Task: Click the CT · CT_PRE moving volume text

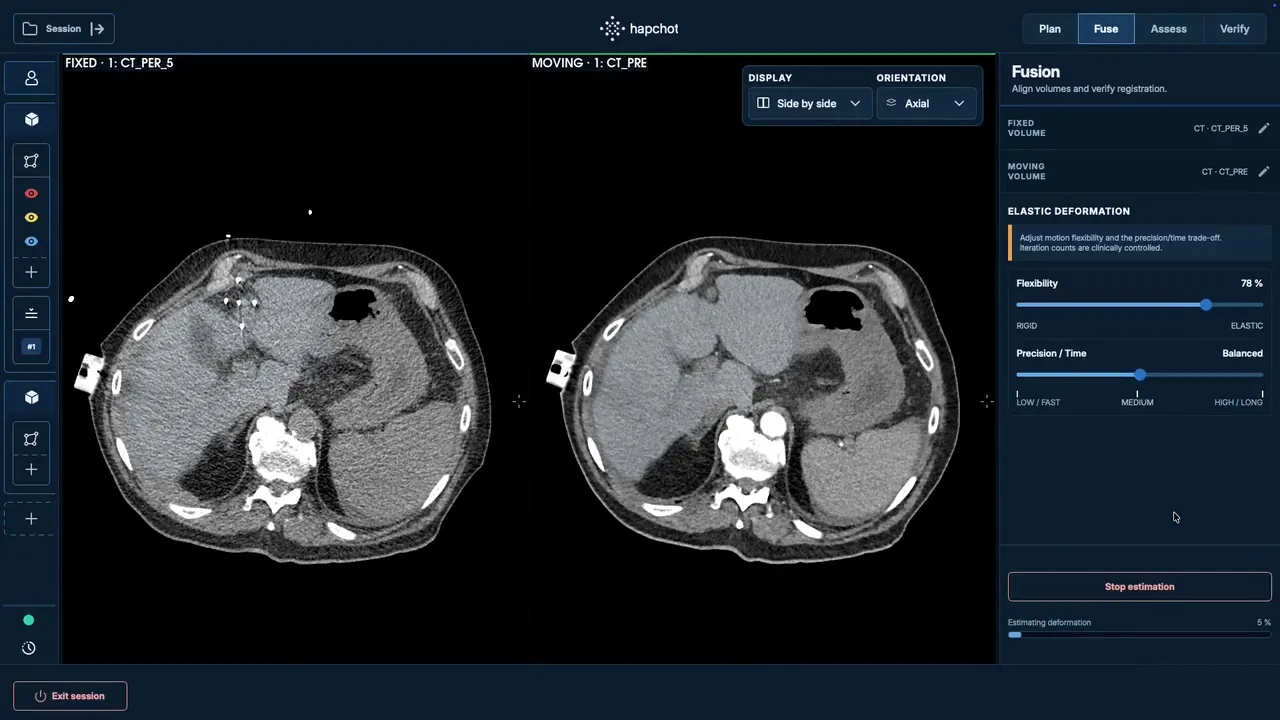Action: pos(1224,171)
